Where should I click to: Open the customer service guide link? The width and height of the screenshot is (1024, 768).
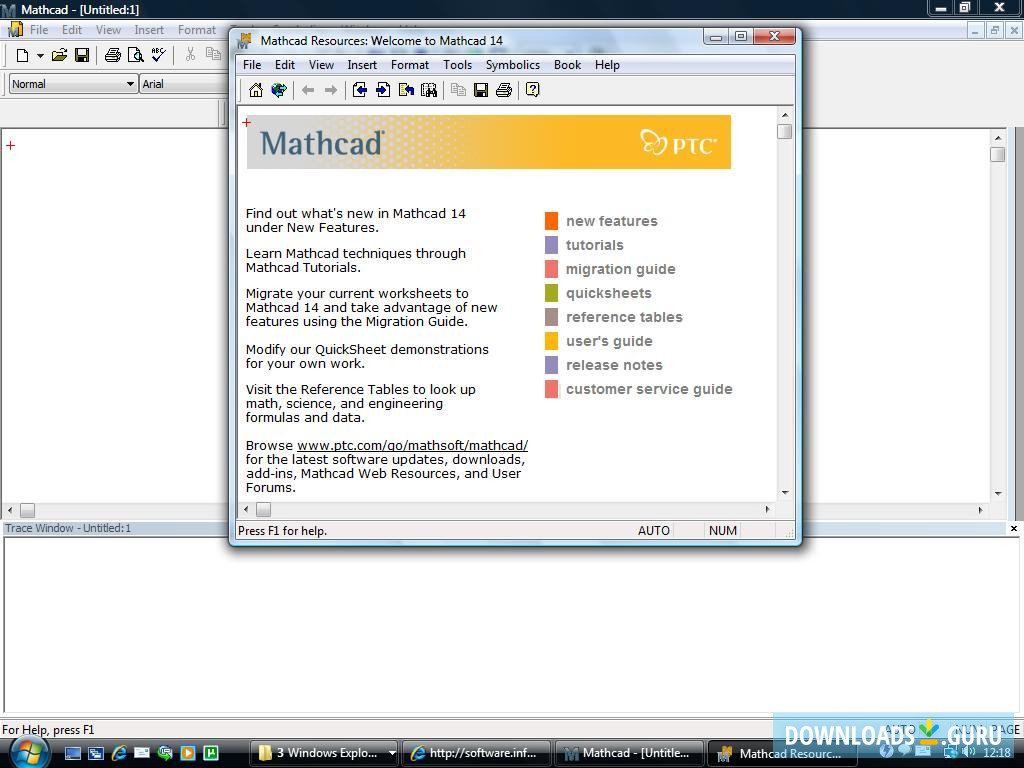pyautogui.click(x=648, y=389)
